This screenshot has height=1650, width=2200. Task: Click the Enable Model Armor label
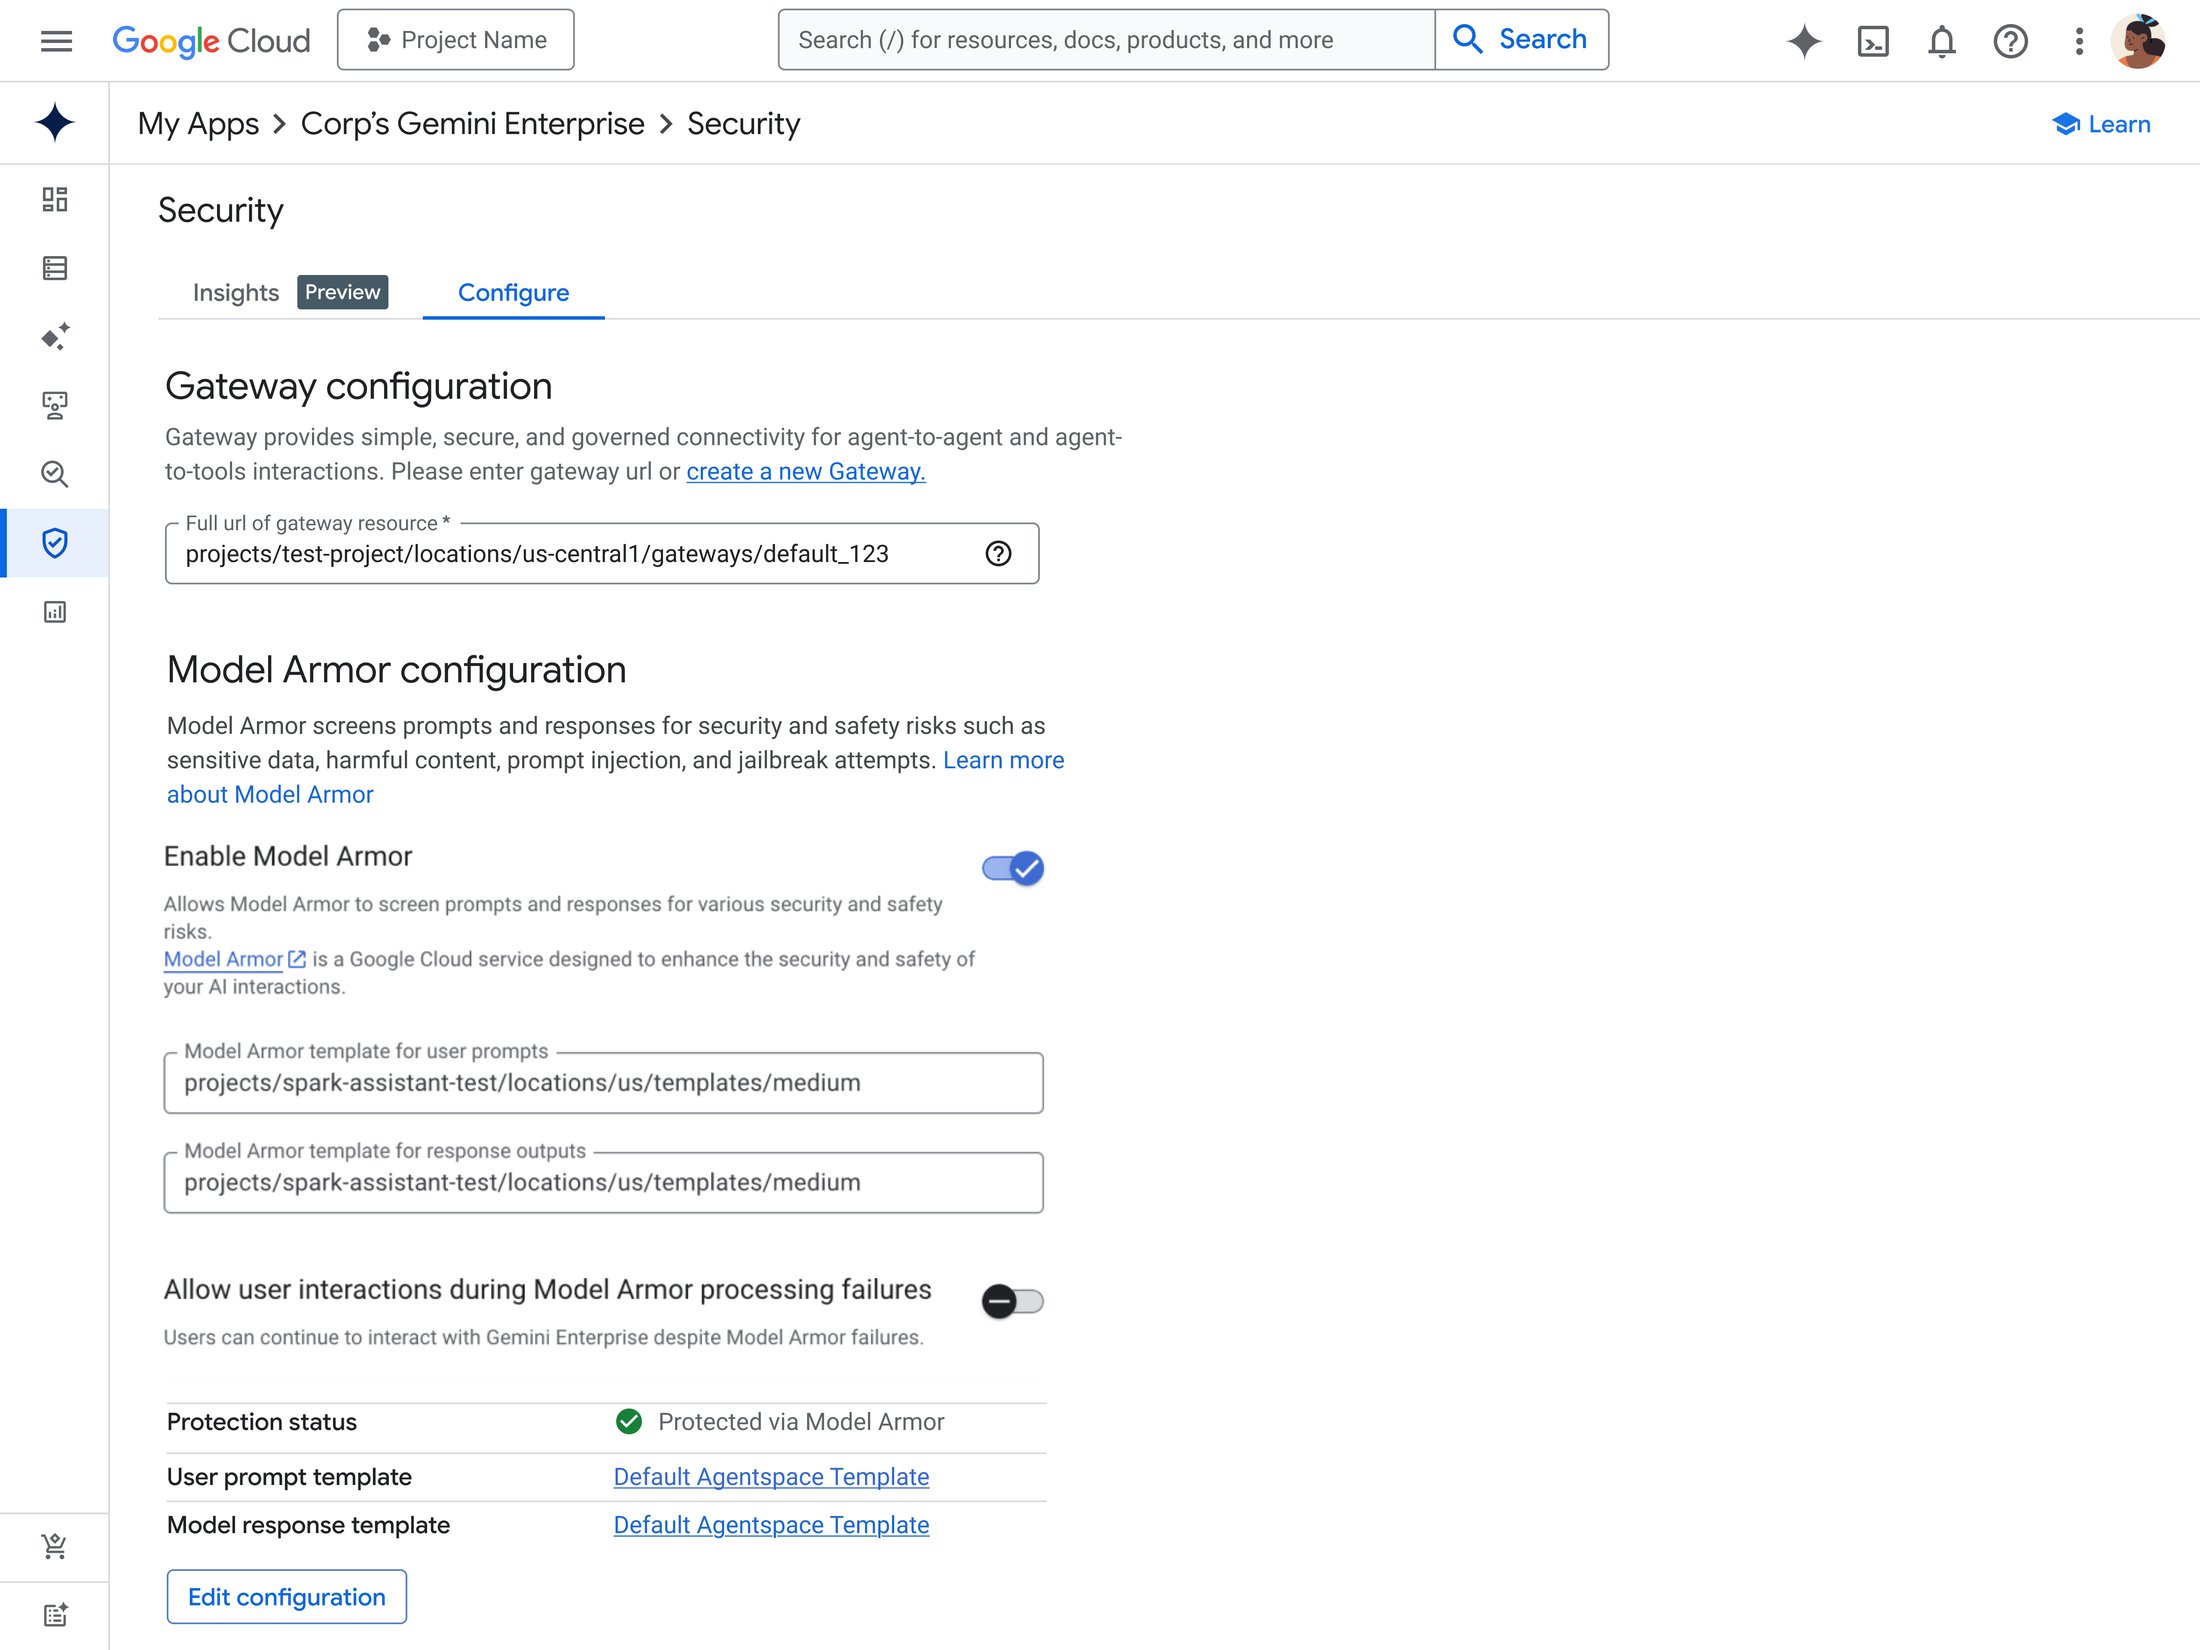click(288, 856)
